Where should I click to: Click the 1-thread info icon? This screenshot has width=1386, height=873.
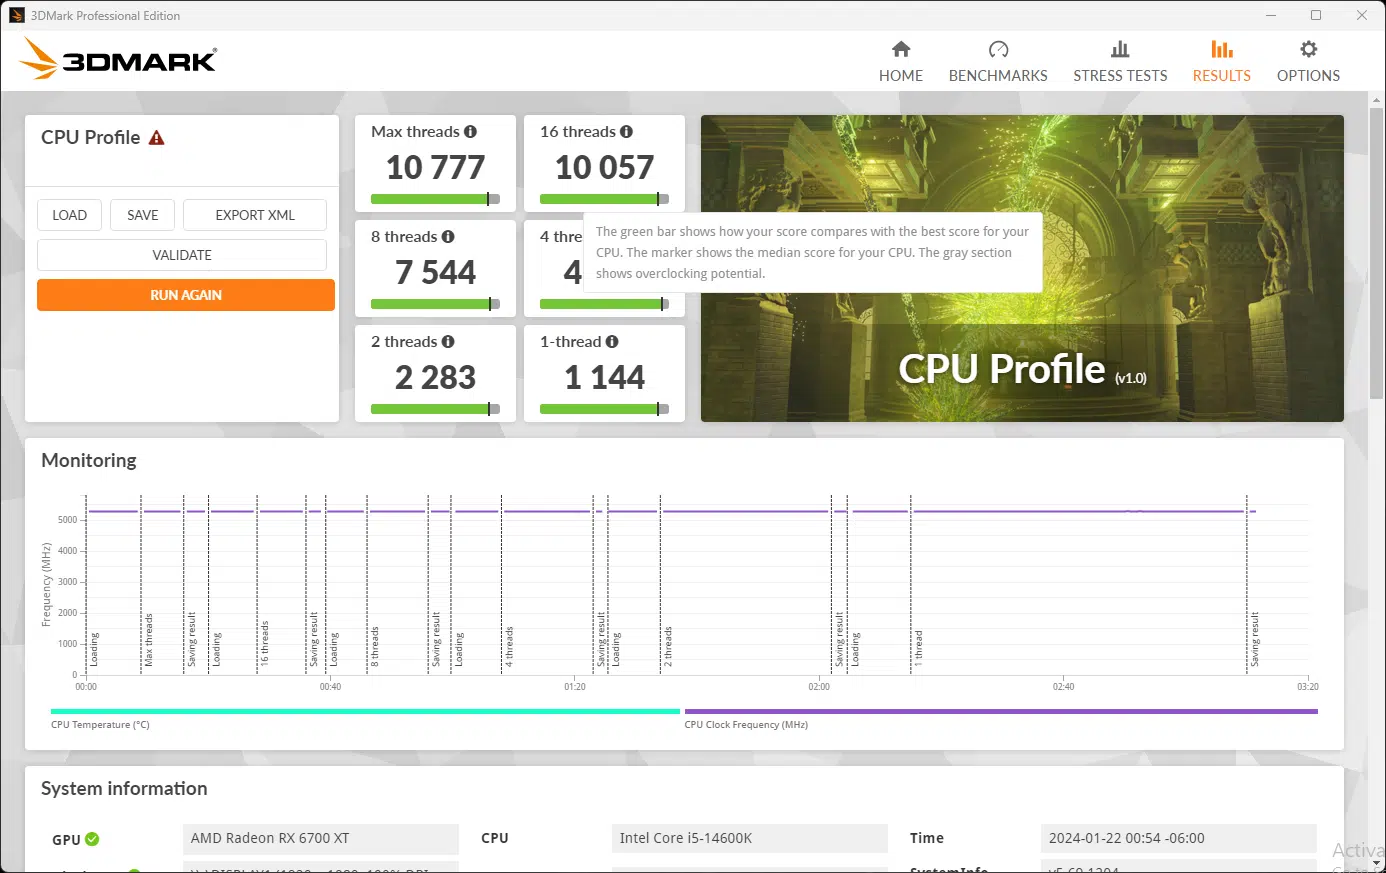click(612, 342)
